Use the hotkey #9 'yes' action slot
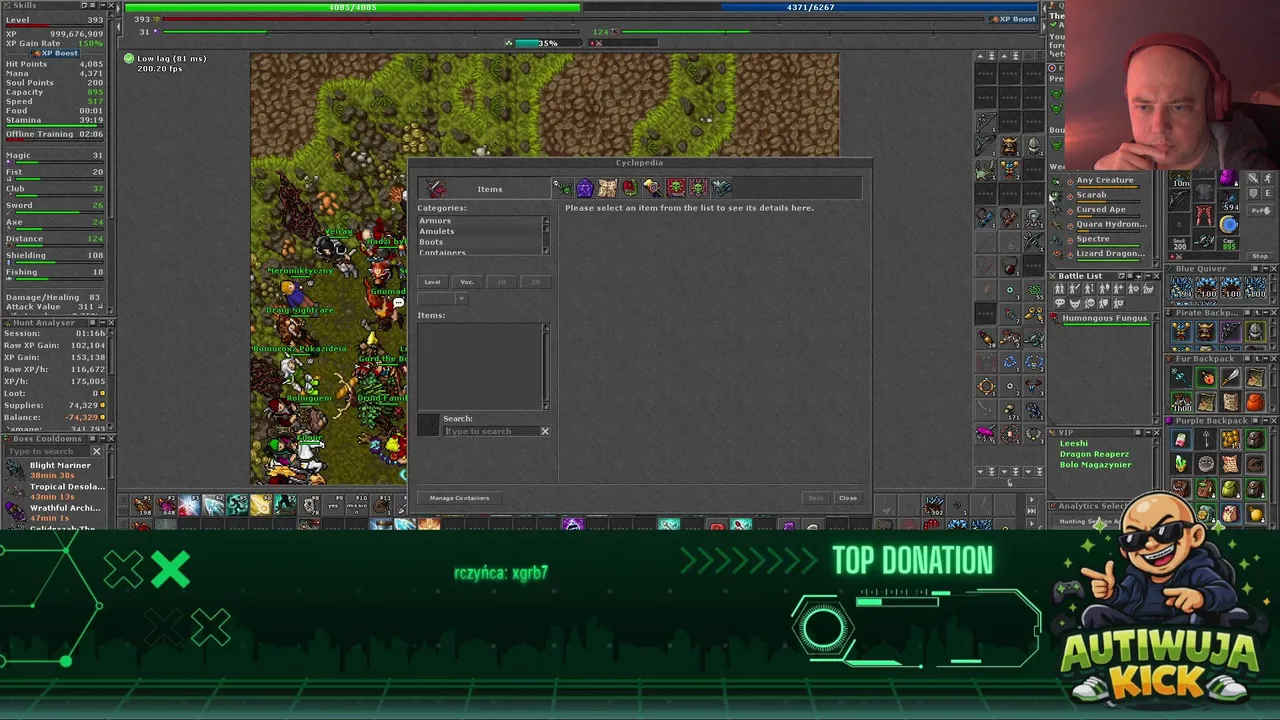This screenshot has width=1280, height=720. tap(333, 505)
